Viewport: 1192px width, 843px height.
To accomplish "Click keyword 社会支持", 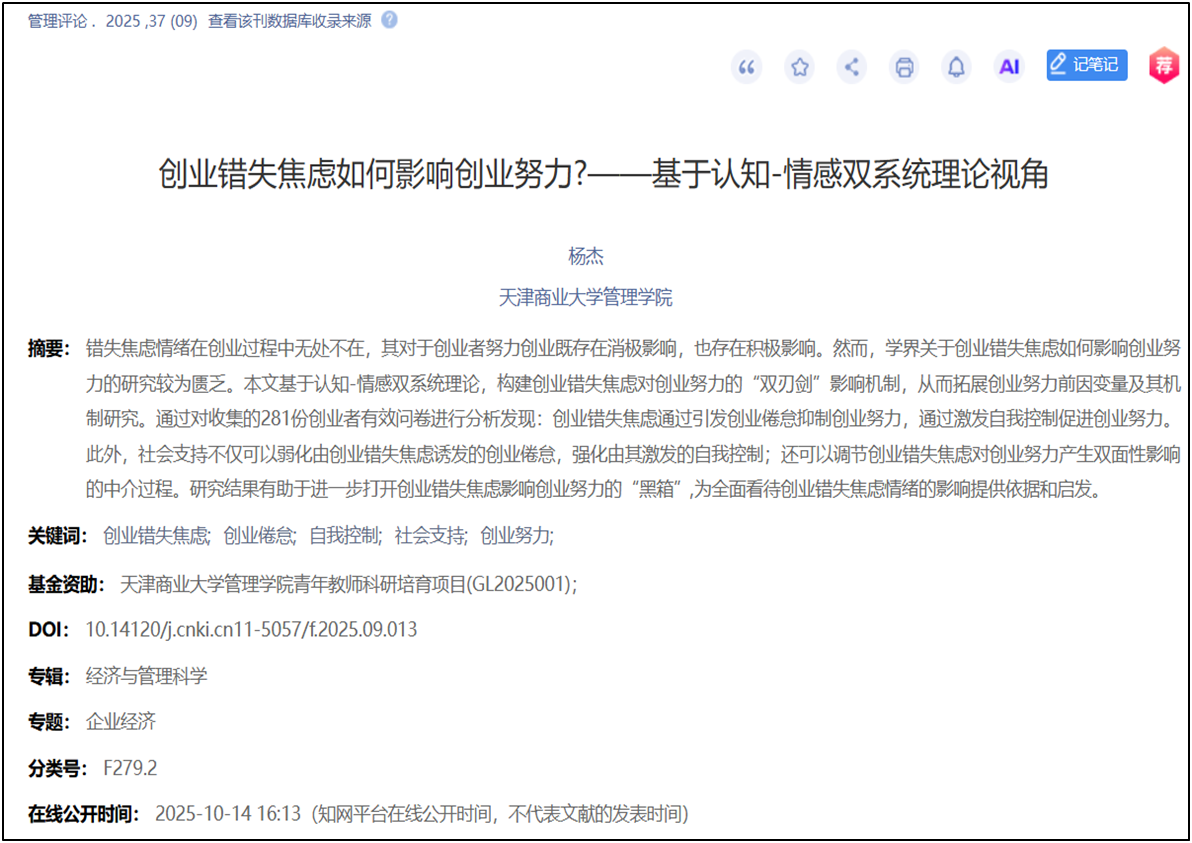I will pos(430,535).
